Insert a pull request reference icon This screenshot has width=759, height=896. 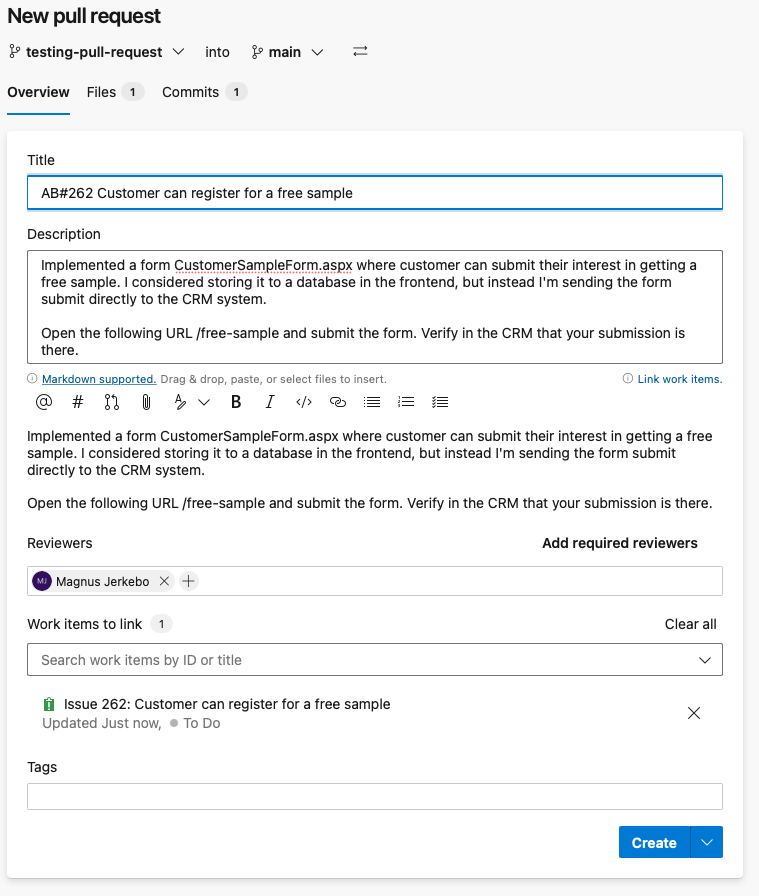click(112, 402)
